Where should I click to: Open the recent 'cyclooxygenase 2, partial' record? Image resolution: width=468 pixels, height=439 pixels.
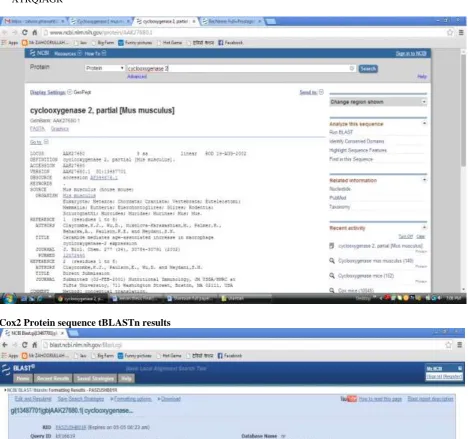pyautogui.click(x=380, y=246)
